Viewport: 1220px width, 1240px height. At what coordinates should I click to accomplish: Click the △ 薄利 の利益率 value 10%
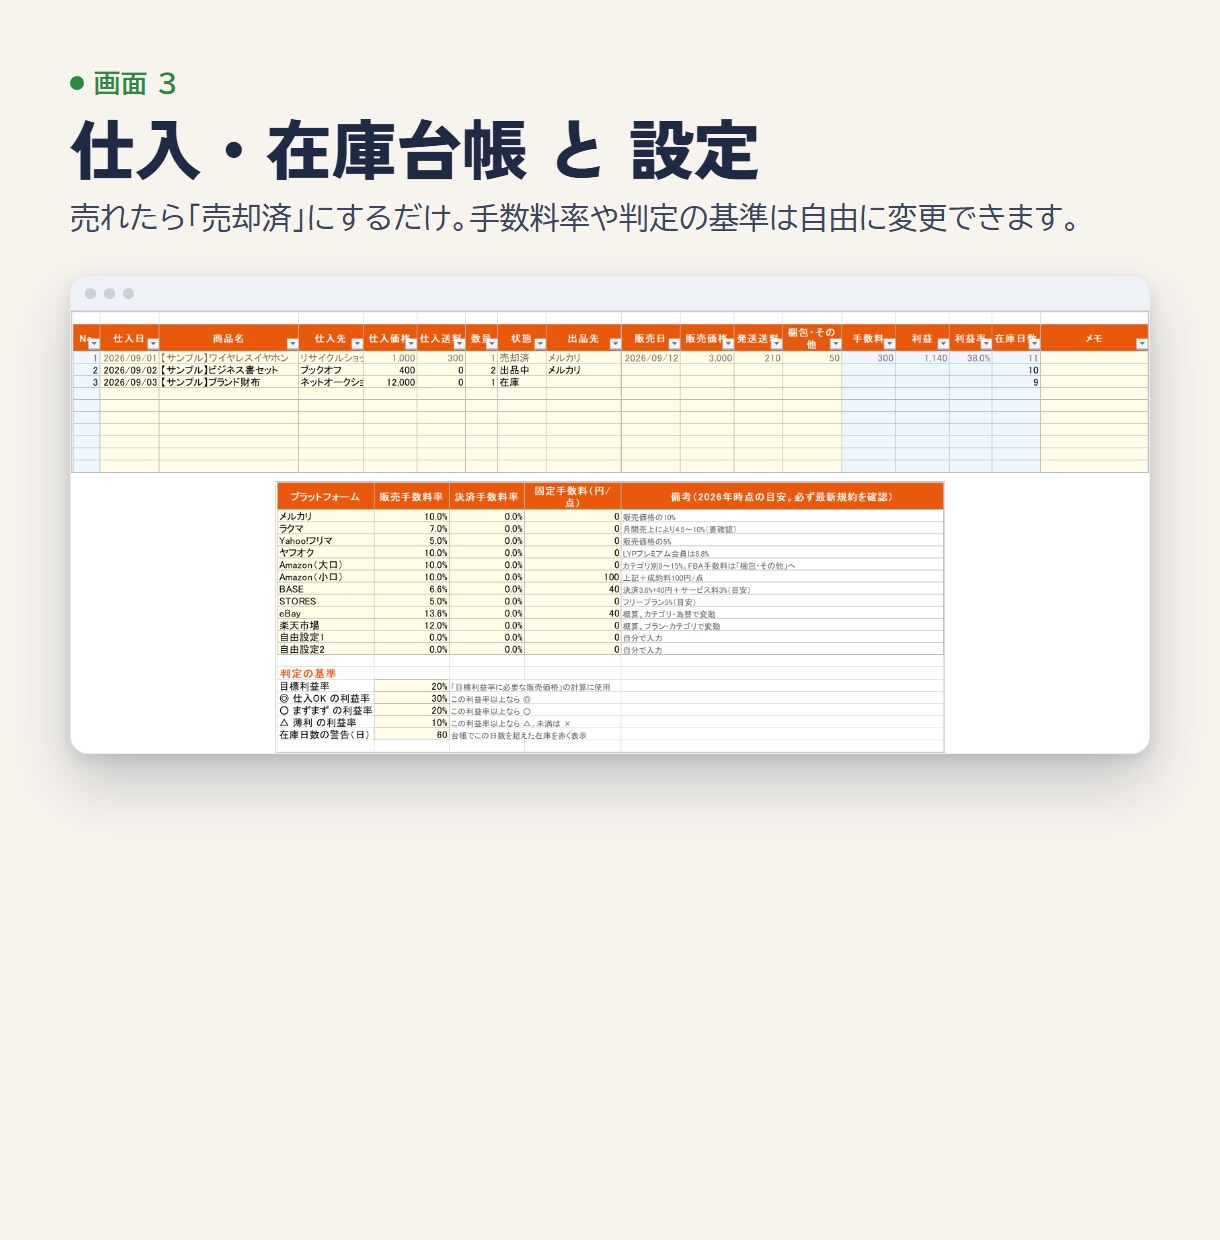click(x=412, y=723)
